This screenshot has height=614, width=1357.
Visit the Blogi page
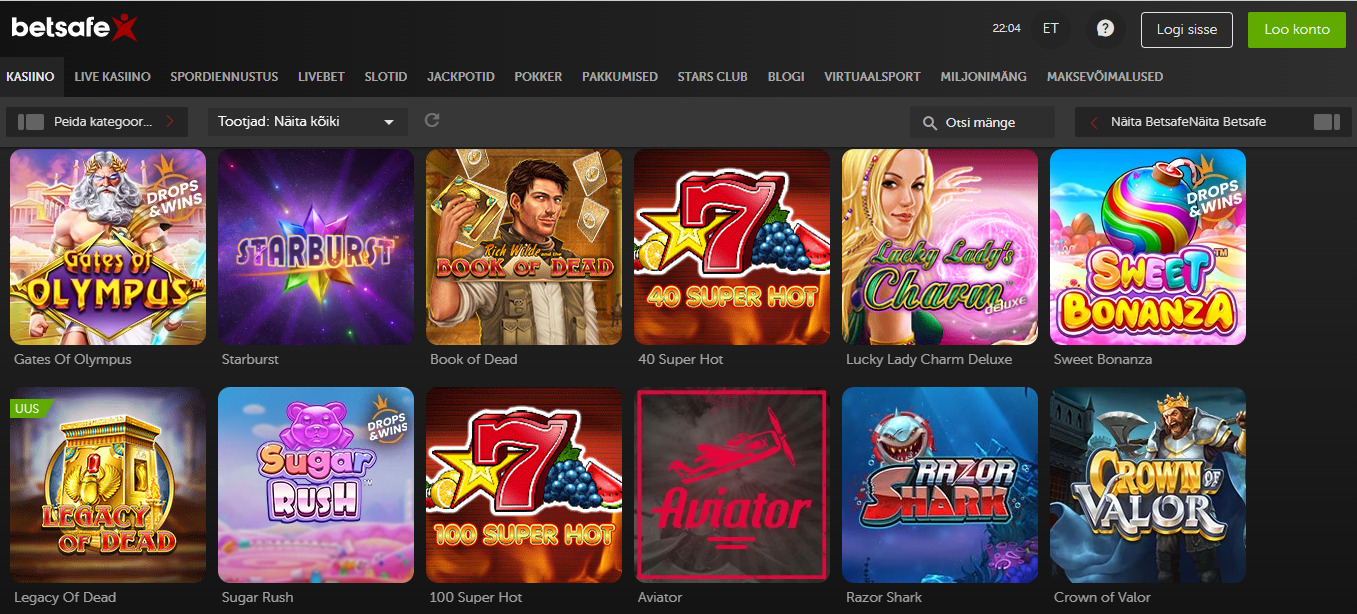coord(786,77)
